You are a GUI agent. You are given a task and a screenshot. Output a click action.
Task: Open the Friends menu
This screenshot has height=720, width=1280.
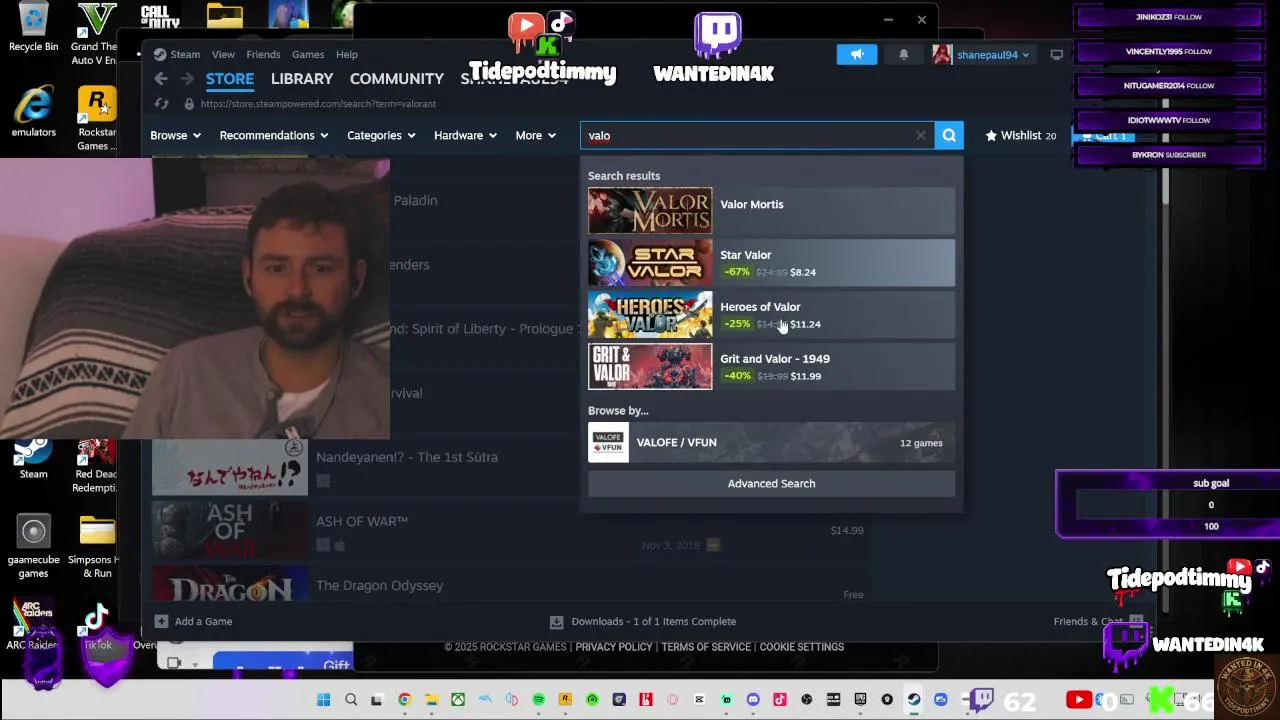(263, 55)
